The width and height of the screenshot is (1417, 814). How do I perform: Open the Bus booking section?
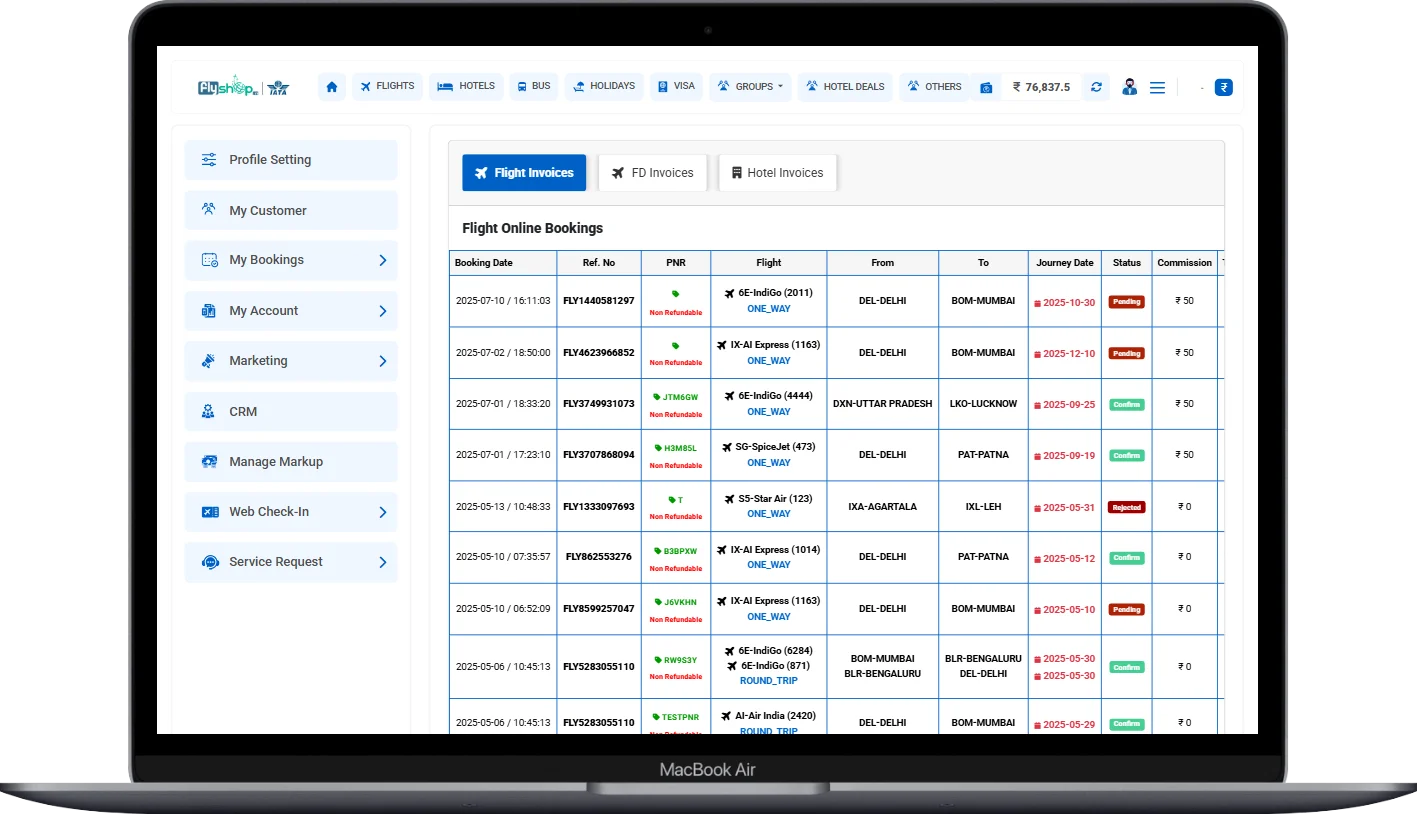pyautogui.click(x=534, y=87)
